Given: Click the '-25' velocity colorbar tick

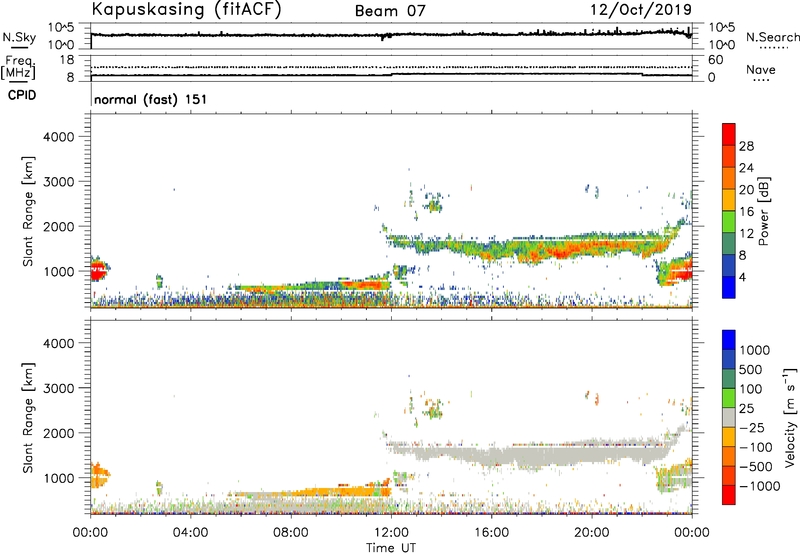Looking at the screenshot, I should point(752,428).
